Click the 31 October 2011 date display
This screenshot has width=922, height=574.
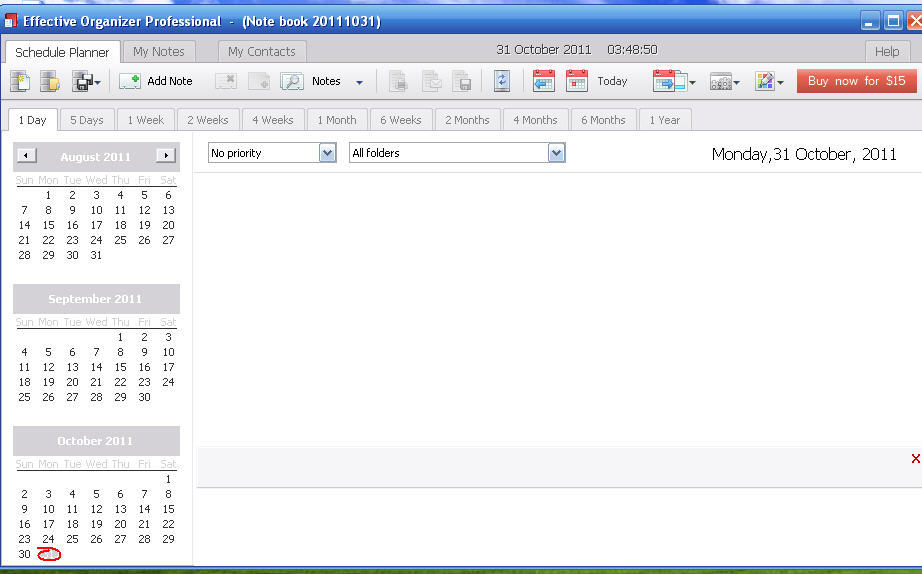[x=544, y=50]
